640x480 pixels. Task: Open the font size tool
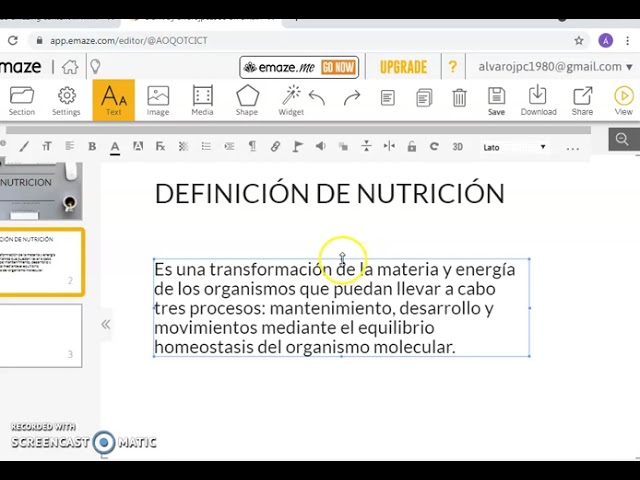47,146
